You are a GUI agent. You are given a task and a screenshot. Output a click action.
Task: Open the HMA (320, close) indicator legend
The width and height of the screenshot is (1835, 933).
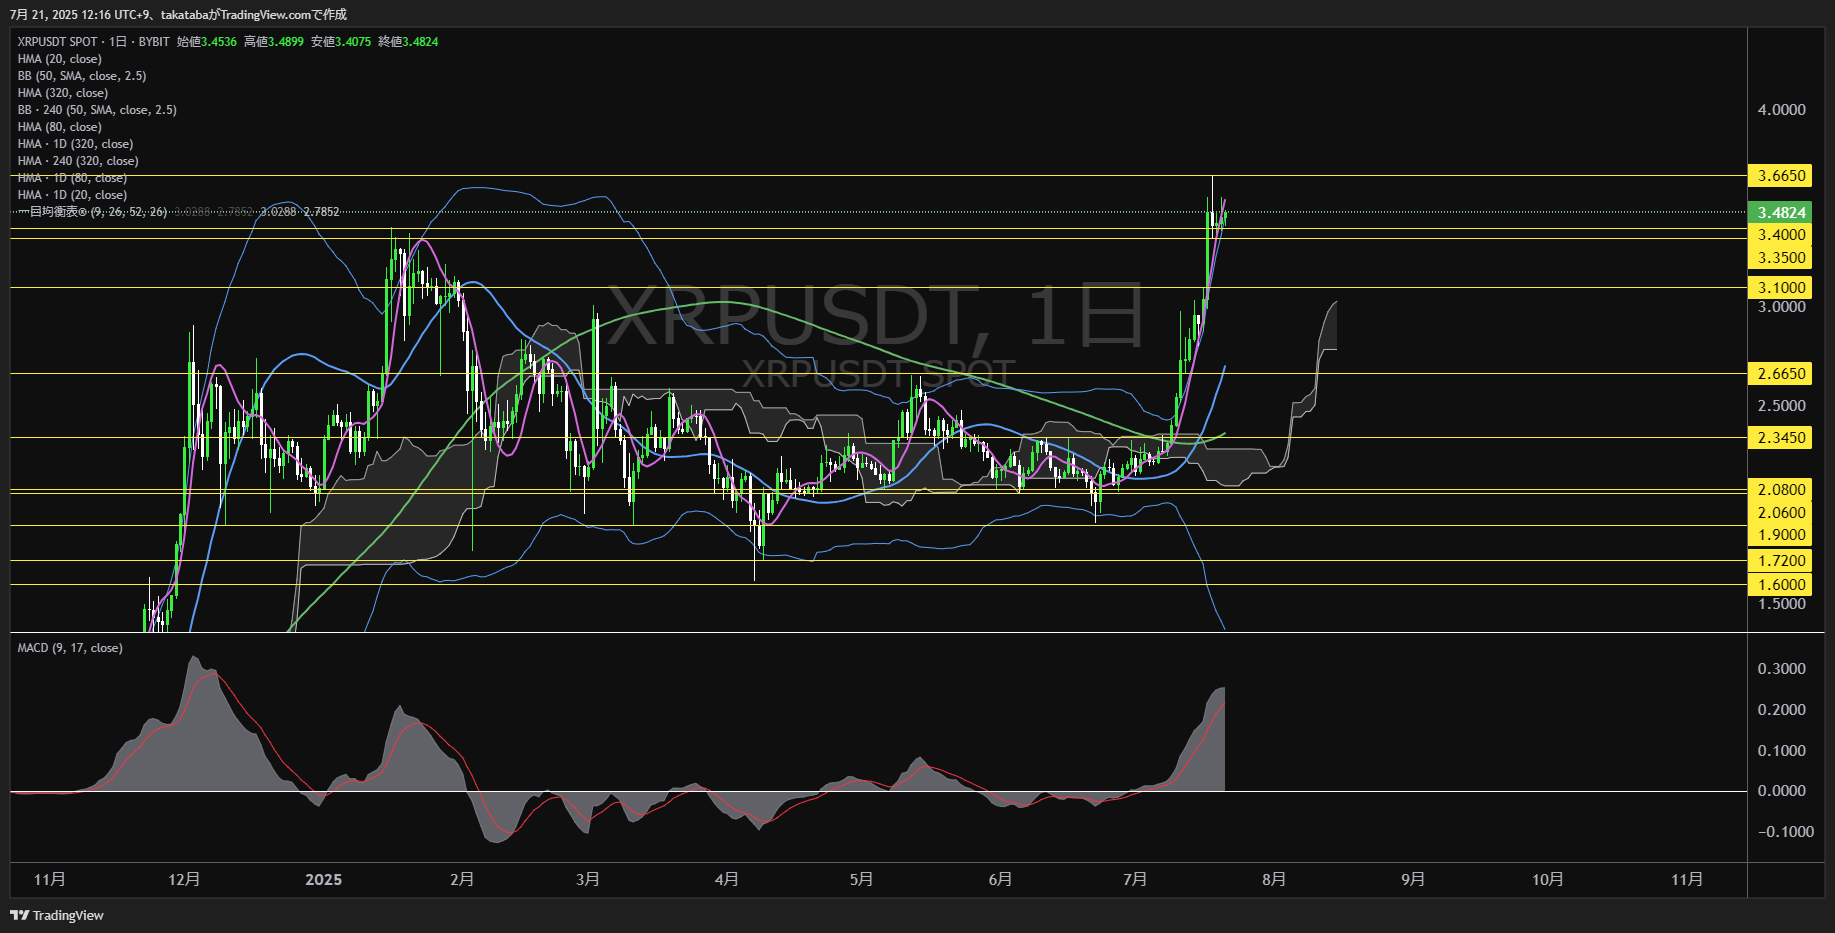click(x=63, y=93)
